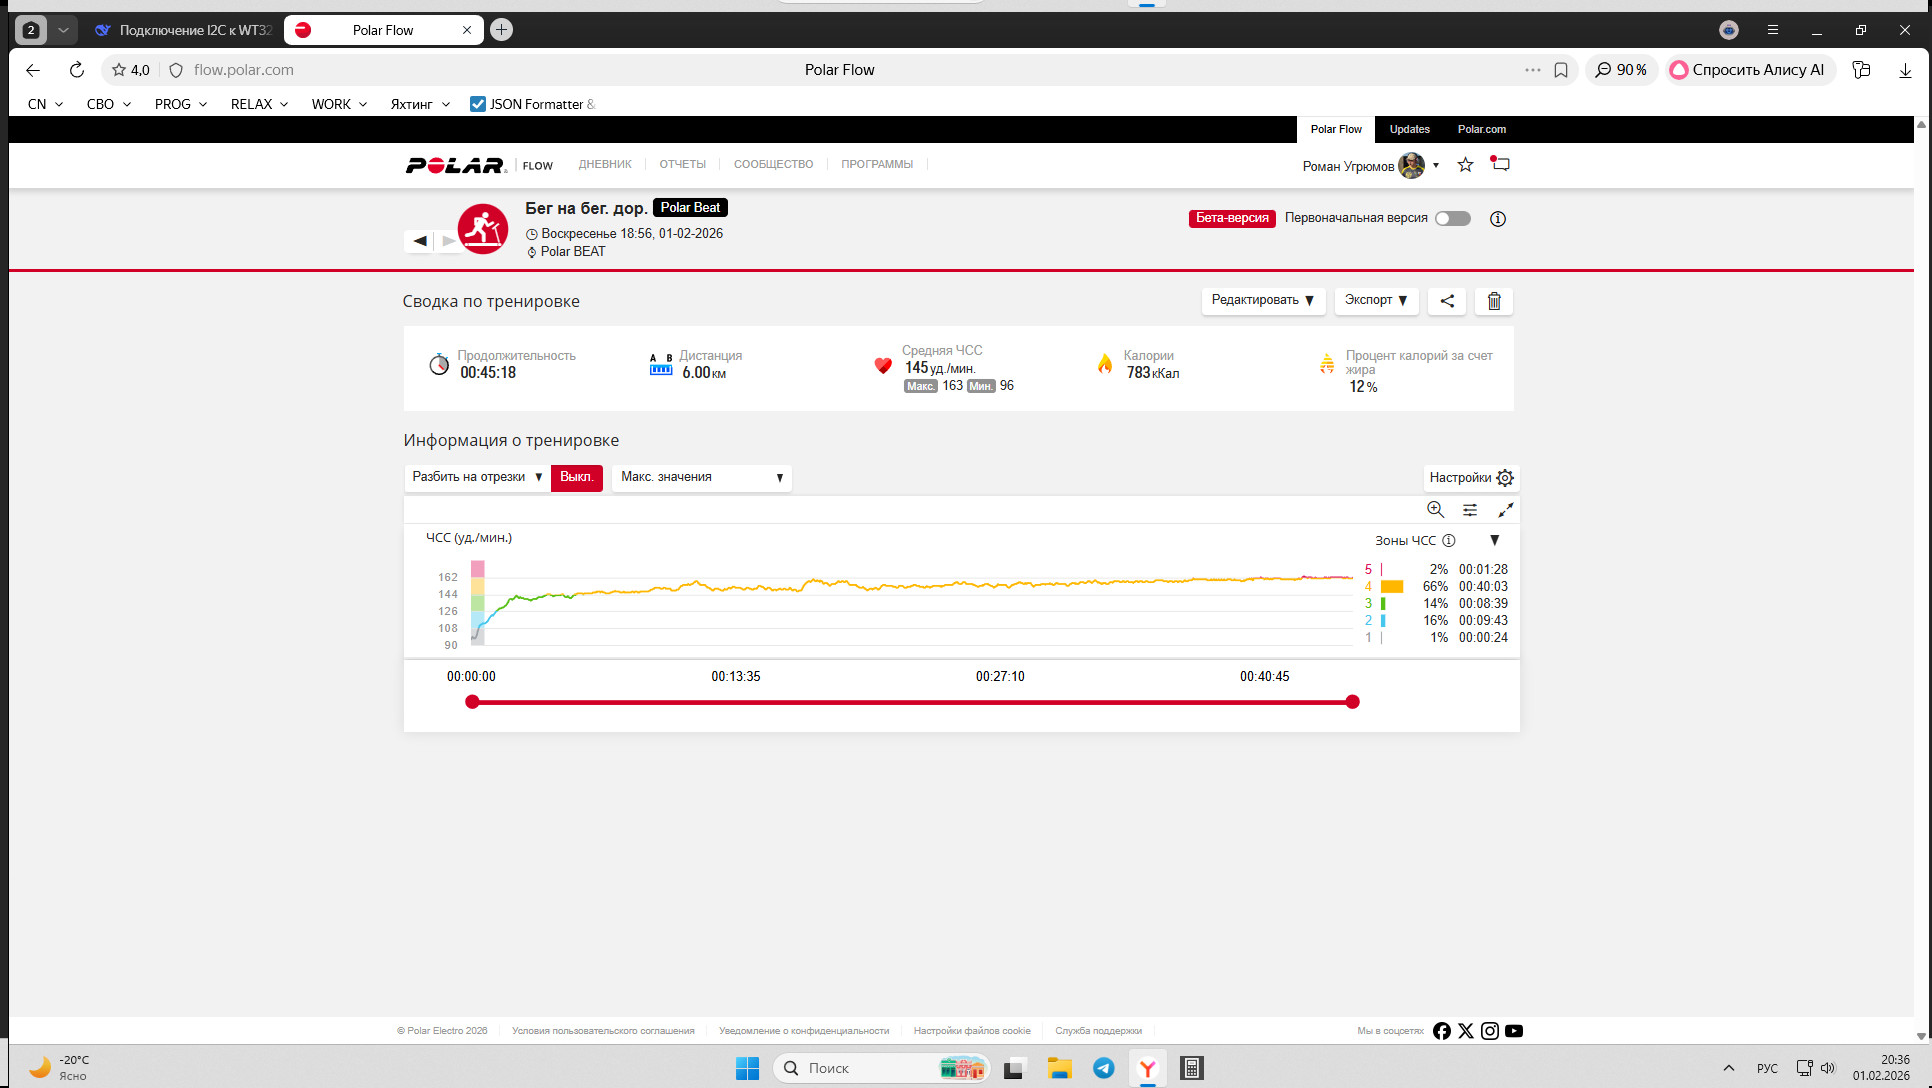
Task: Click the left timeline range handle
Action: point(472,702)
